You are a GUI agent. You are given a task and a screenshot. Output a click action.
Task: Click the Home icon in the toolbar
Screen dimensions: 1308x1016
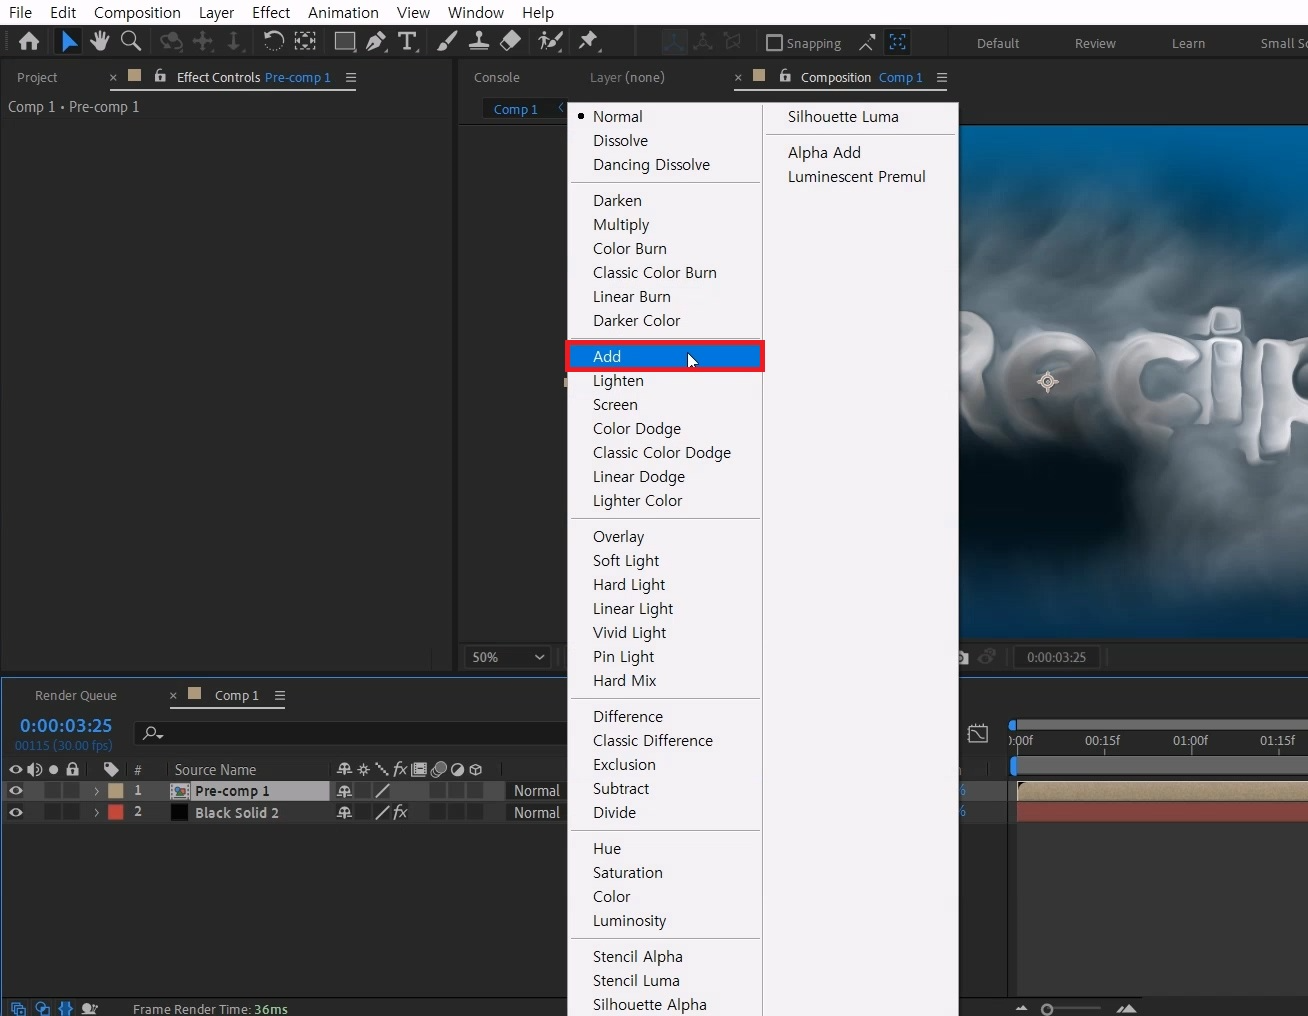click(x=29, y=41)
